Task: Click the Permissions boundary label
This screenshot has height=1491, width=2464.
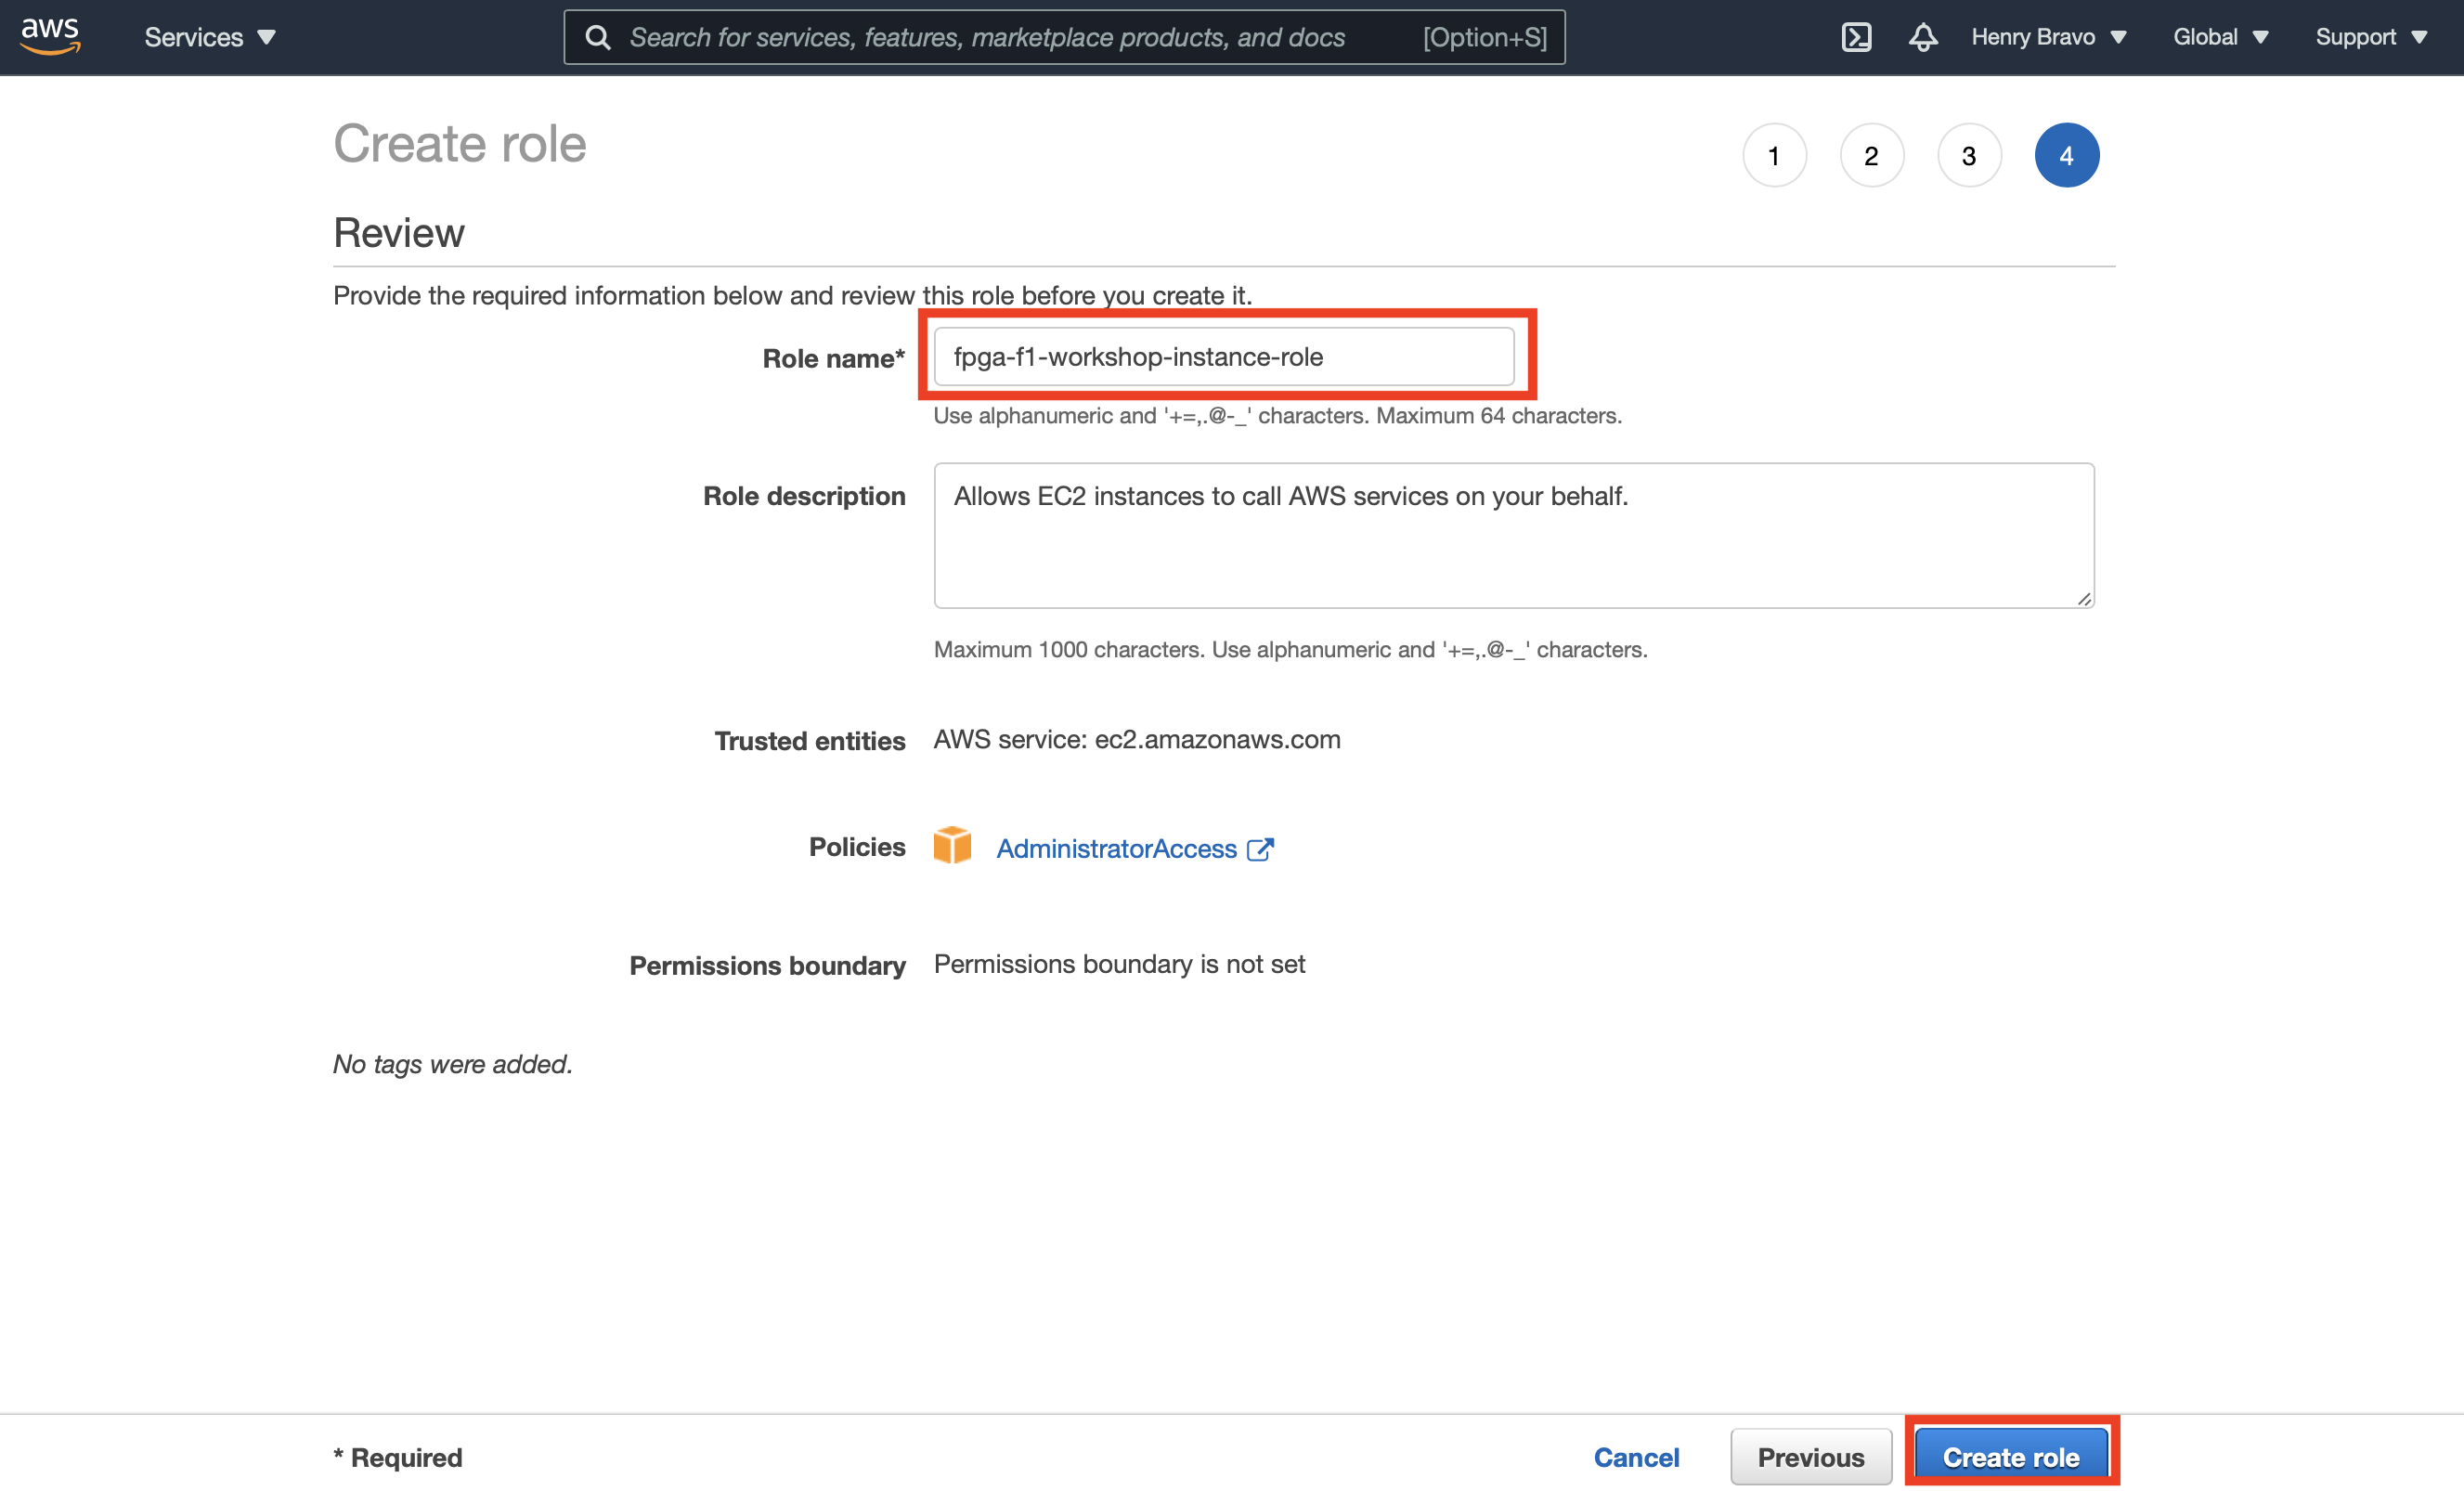Action: click(x=767, y=966)
